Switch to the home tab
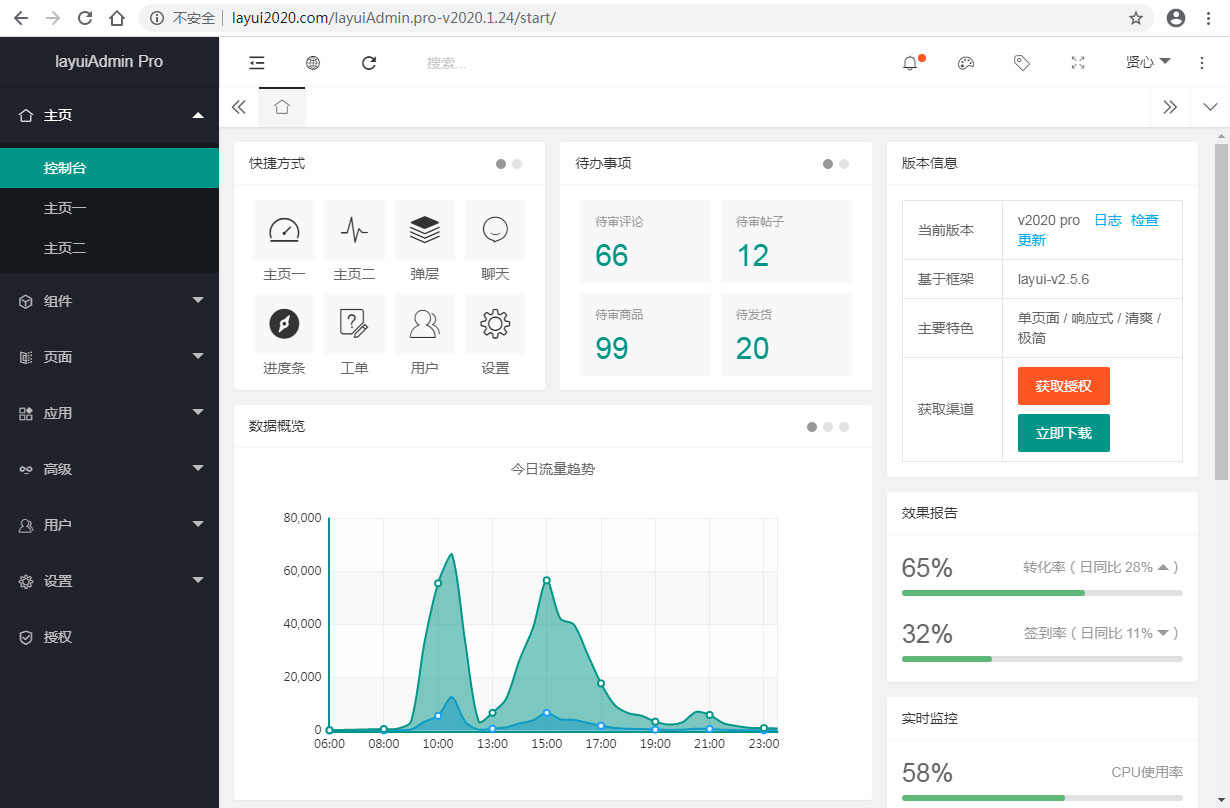1230x808 pixels. pyautogui.click(x=282, y=107)
